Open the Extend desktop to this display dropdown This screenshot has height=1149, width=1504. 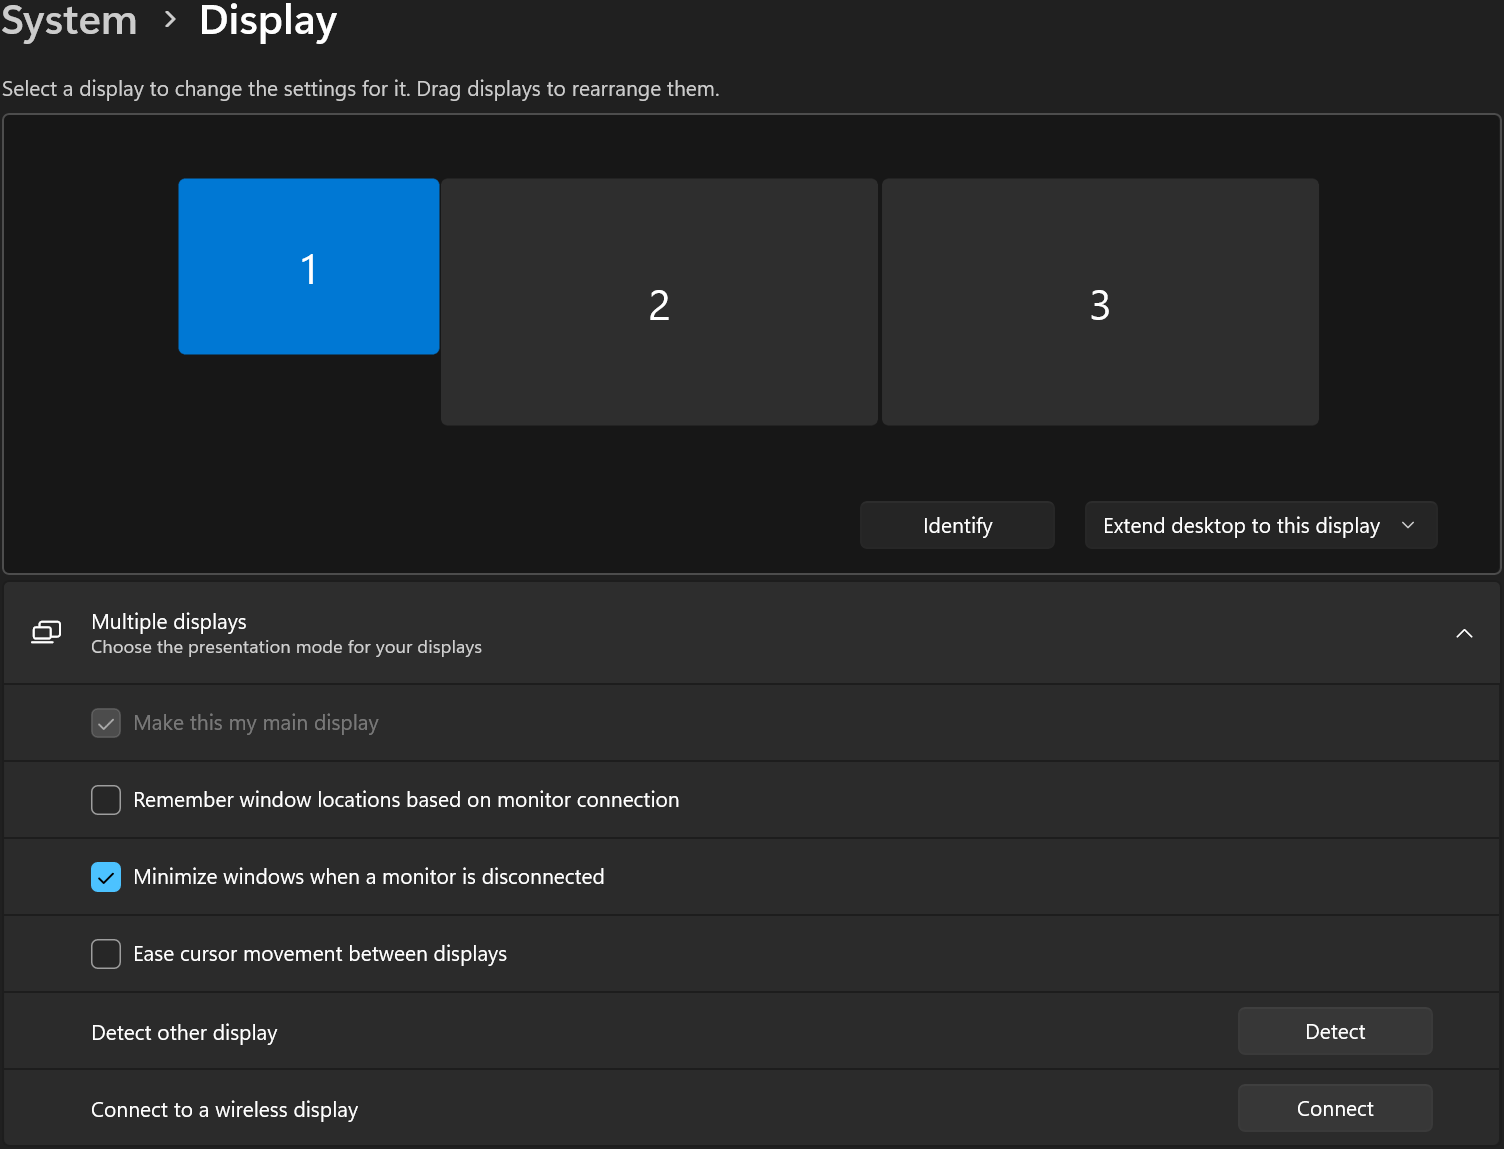click(1261, 525)
